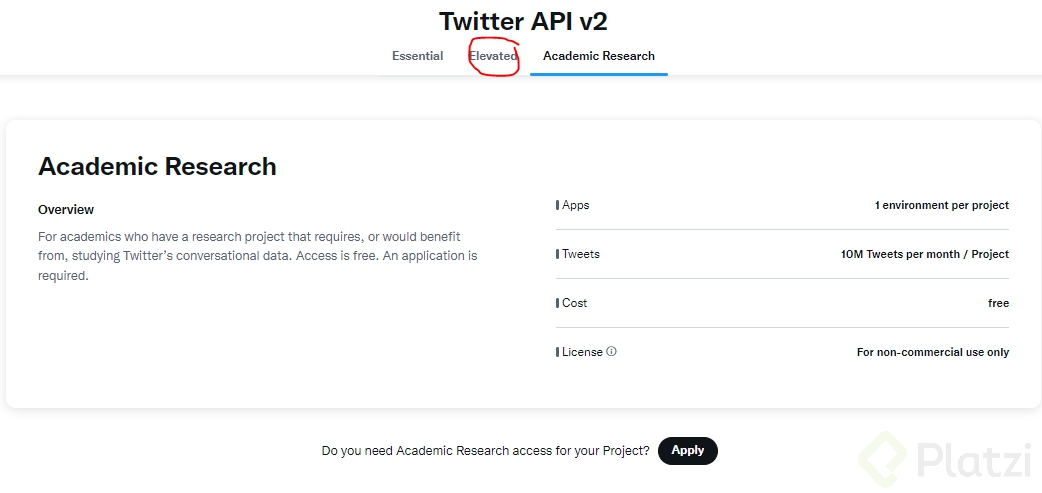Click the License row label
The height and width of the screenshot is (493, 1042).
click(x=582, y=352)
